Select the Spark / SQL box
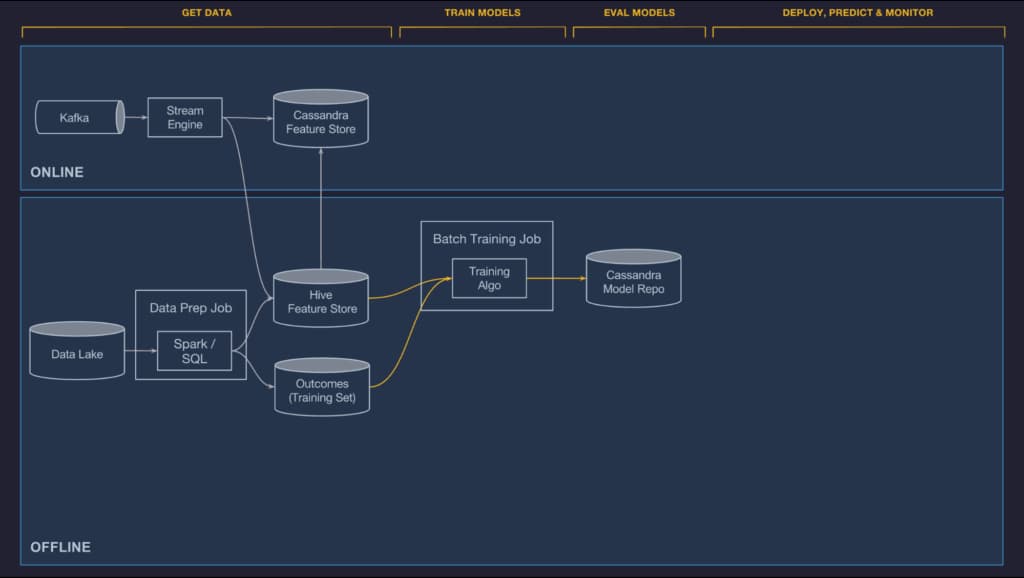Image resolution: width=1024 pixels, height=578 pixels. (x=194, y=351)
